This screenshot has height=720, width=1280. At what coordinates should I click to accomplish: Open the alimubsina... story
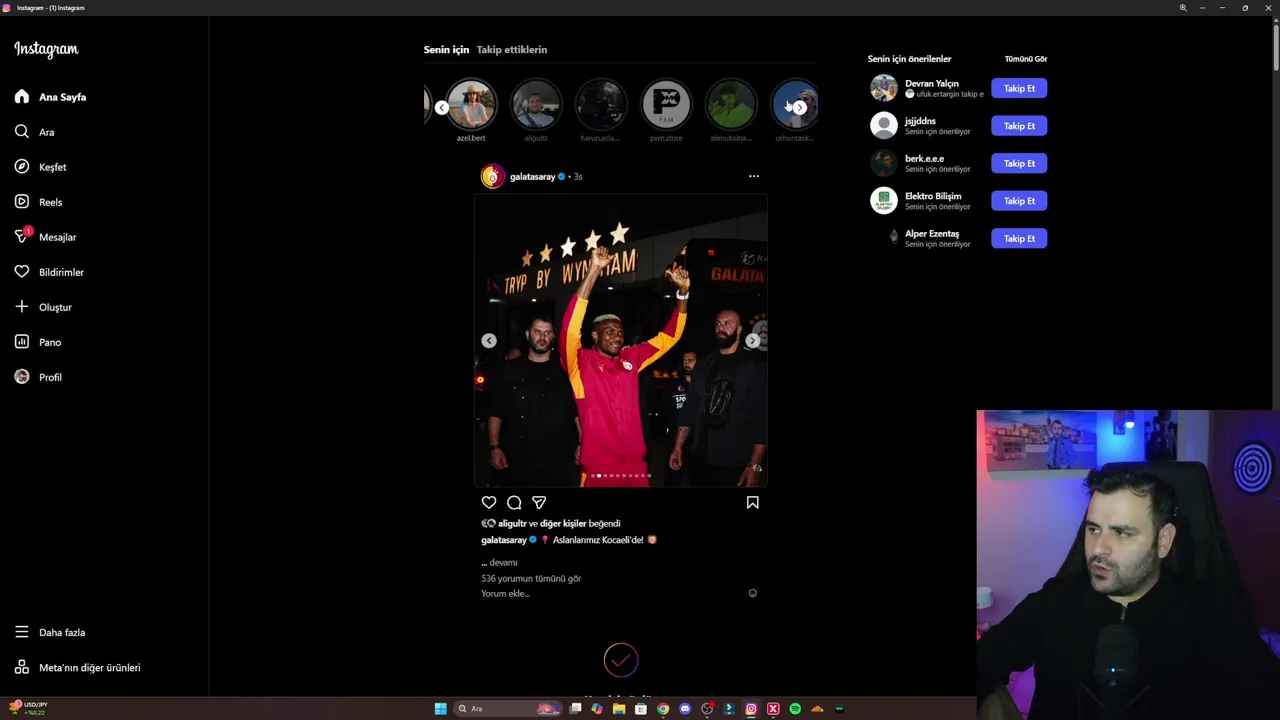(731, 104)
